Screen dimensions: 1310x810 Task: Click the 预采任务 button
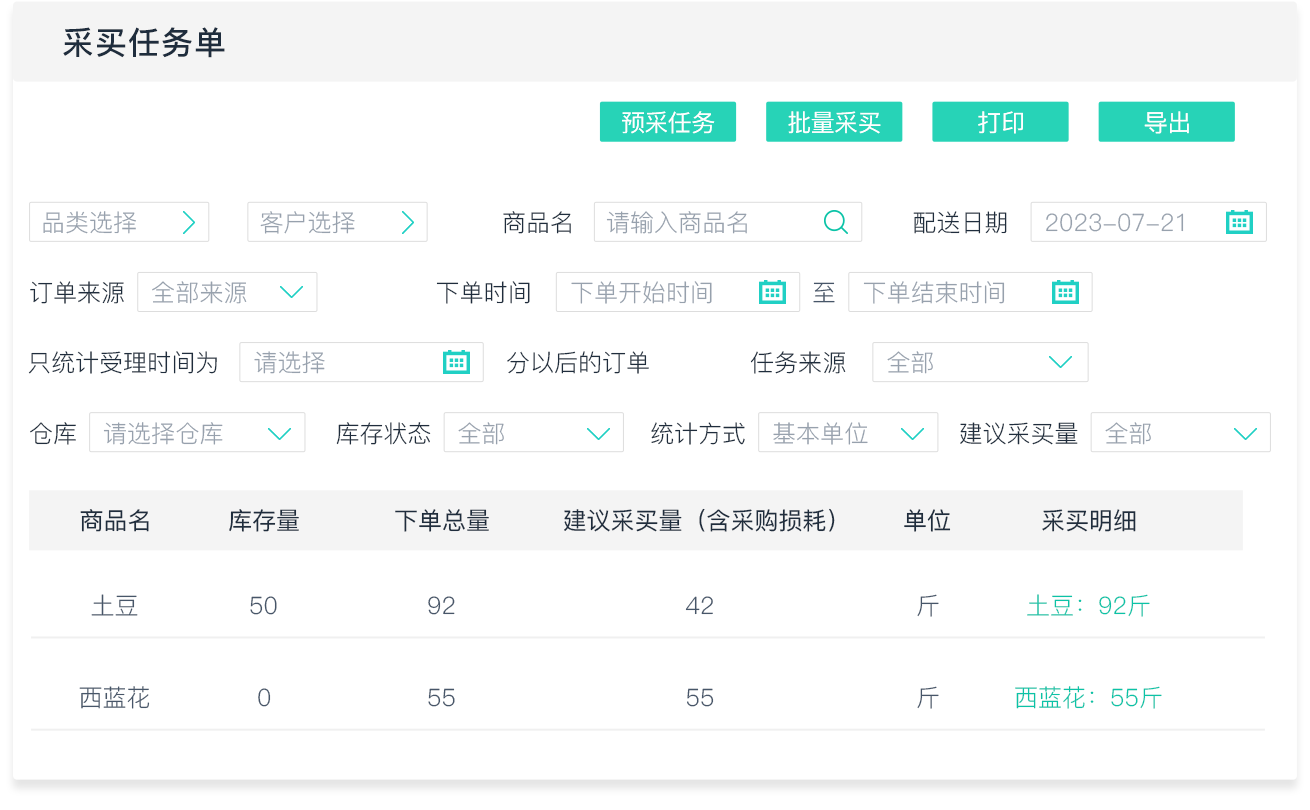click(x=668, y=122)
